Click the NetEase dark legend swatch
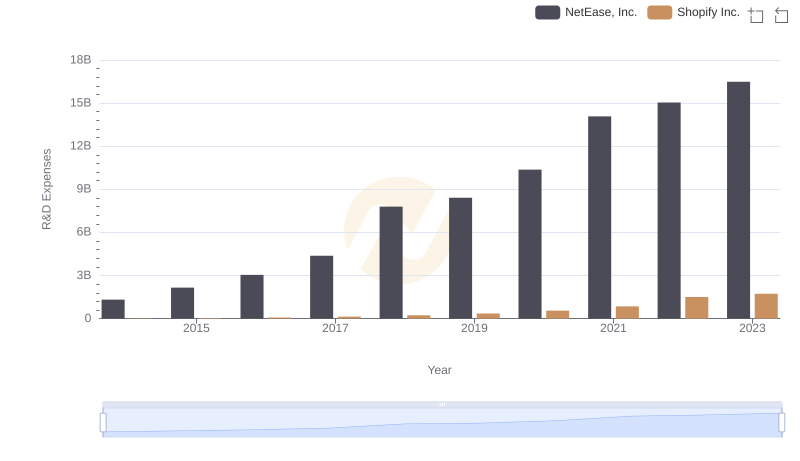The height and width of the screenshot is (461, 800). click(547, 12)
